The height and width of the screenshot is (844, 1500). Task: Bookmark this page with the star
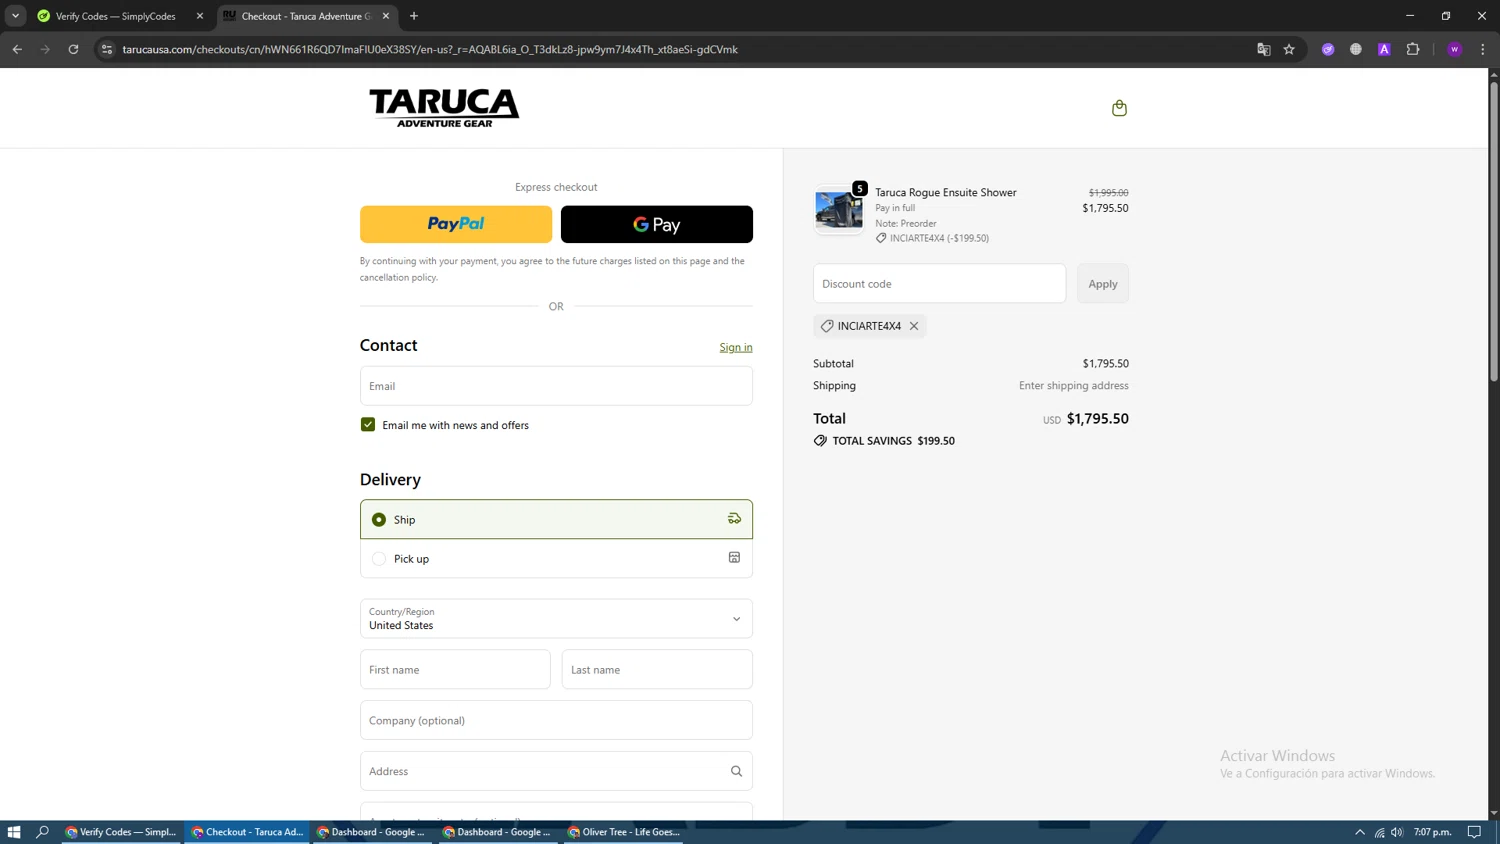1289,49
